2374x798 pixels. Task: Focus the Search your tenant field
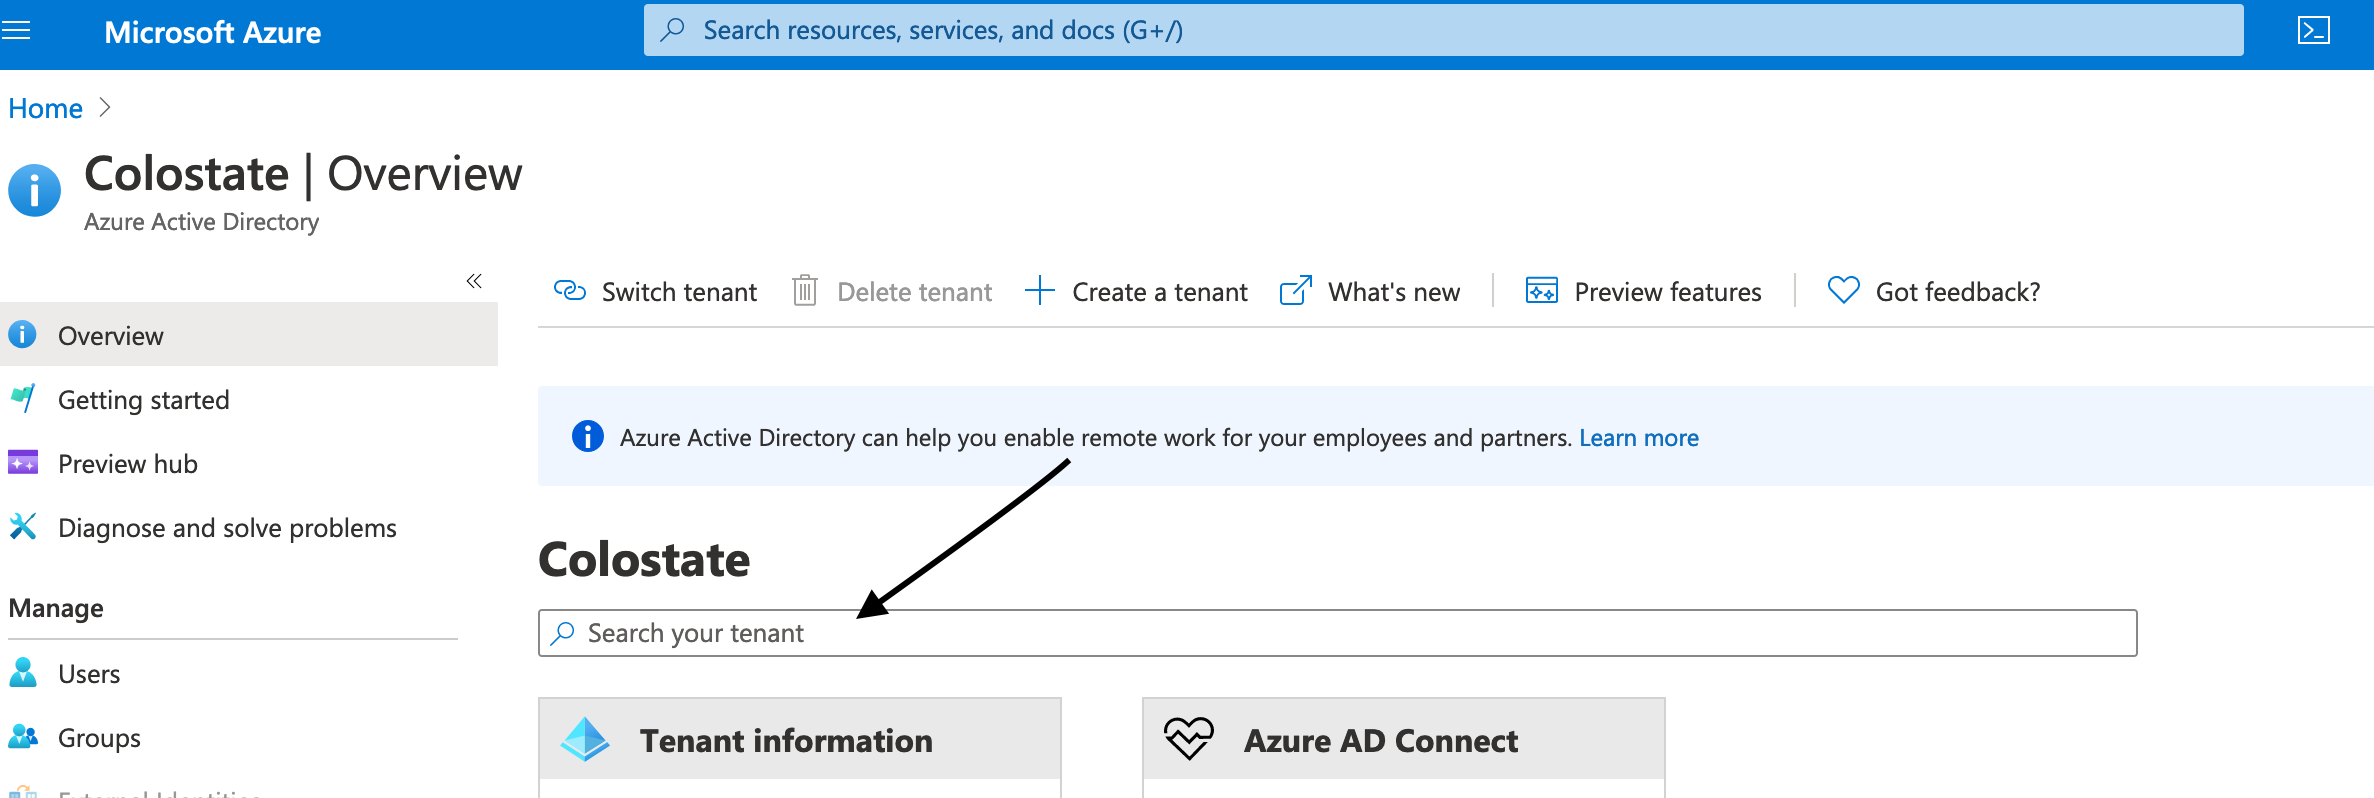1338,633
